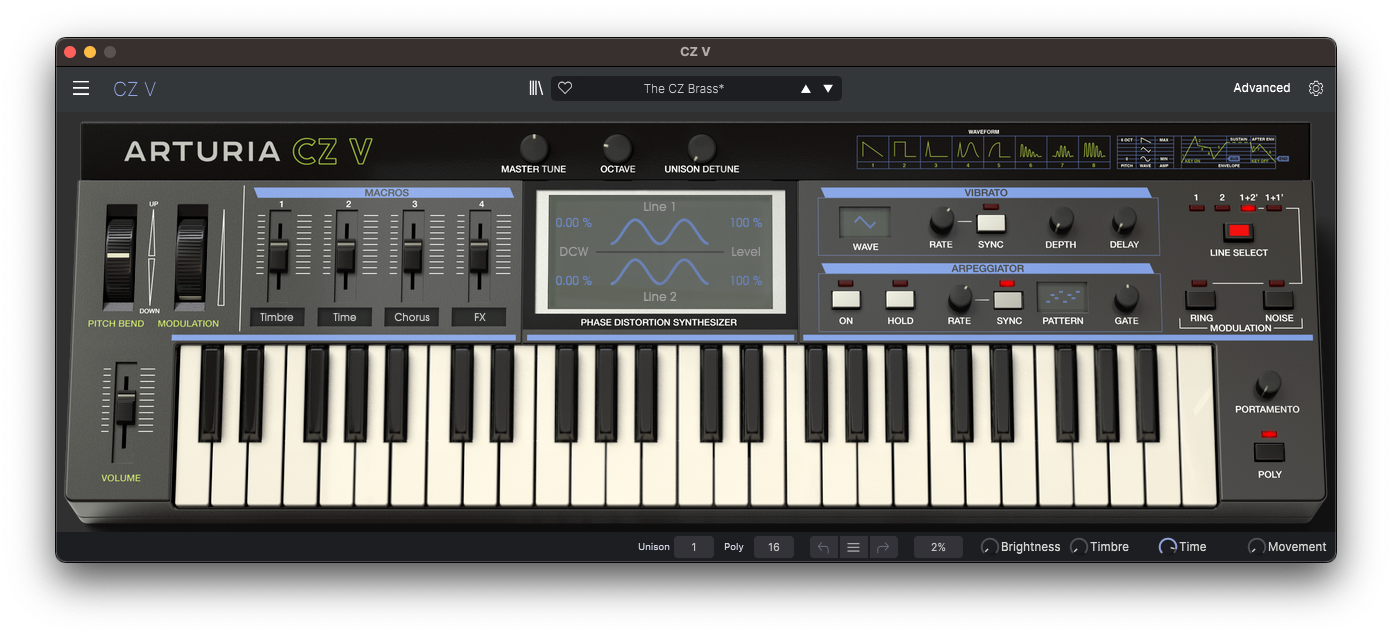Click Macro 4 name field FX
Image resolution: width=1392 pixels, height=636 pixels.
pyautogui.click(x=479, y=317)
